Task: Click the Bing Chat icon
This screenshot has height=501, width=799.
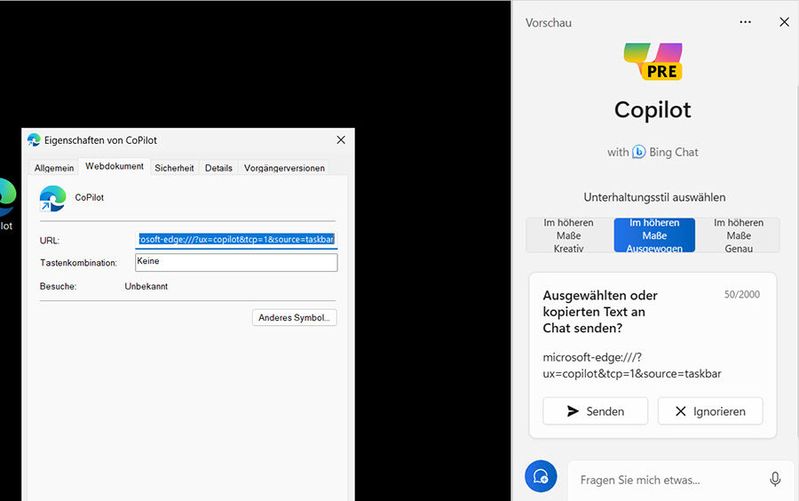Action: (638, 152)
